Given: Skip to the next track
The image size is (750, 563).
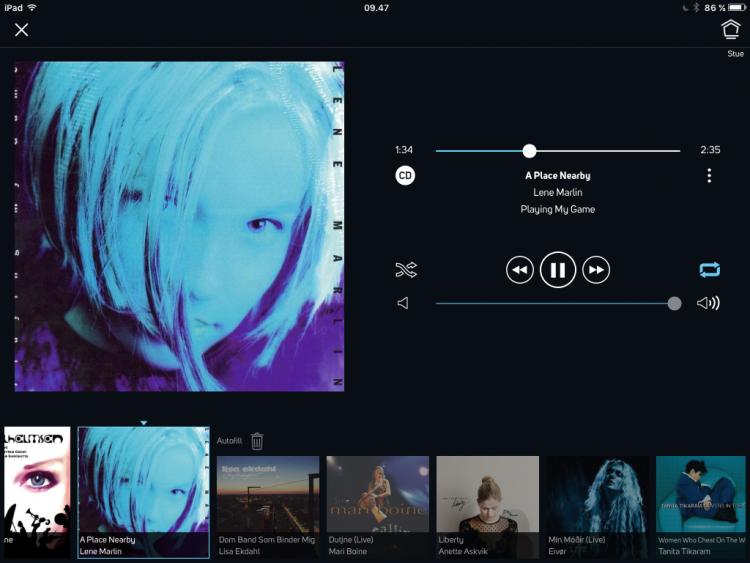Looking at the screenshot, I should tap(596, 270).
